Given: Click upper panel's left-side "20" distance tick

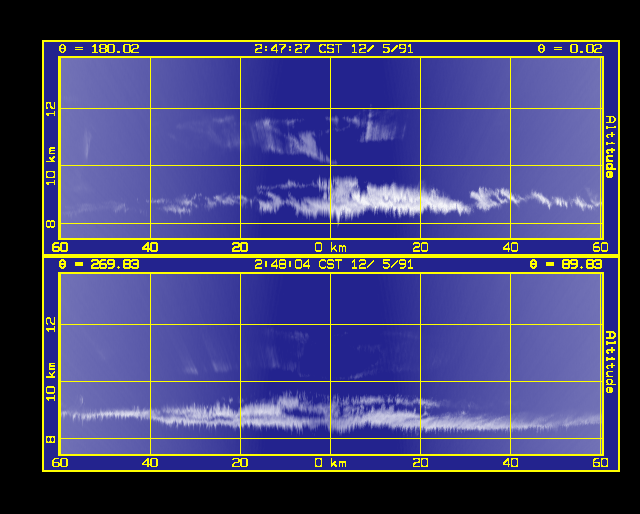Looking at the screenshot, I should 240,247.
